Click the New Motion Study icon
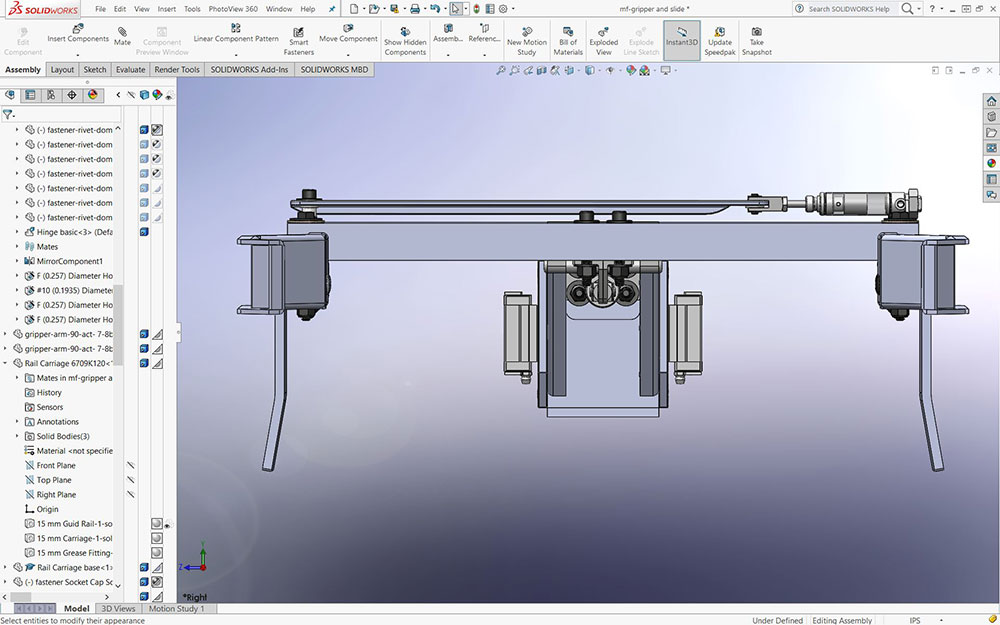 click(x=527, y=32)
